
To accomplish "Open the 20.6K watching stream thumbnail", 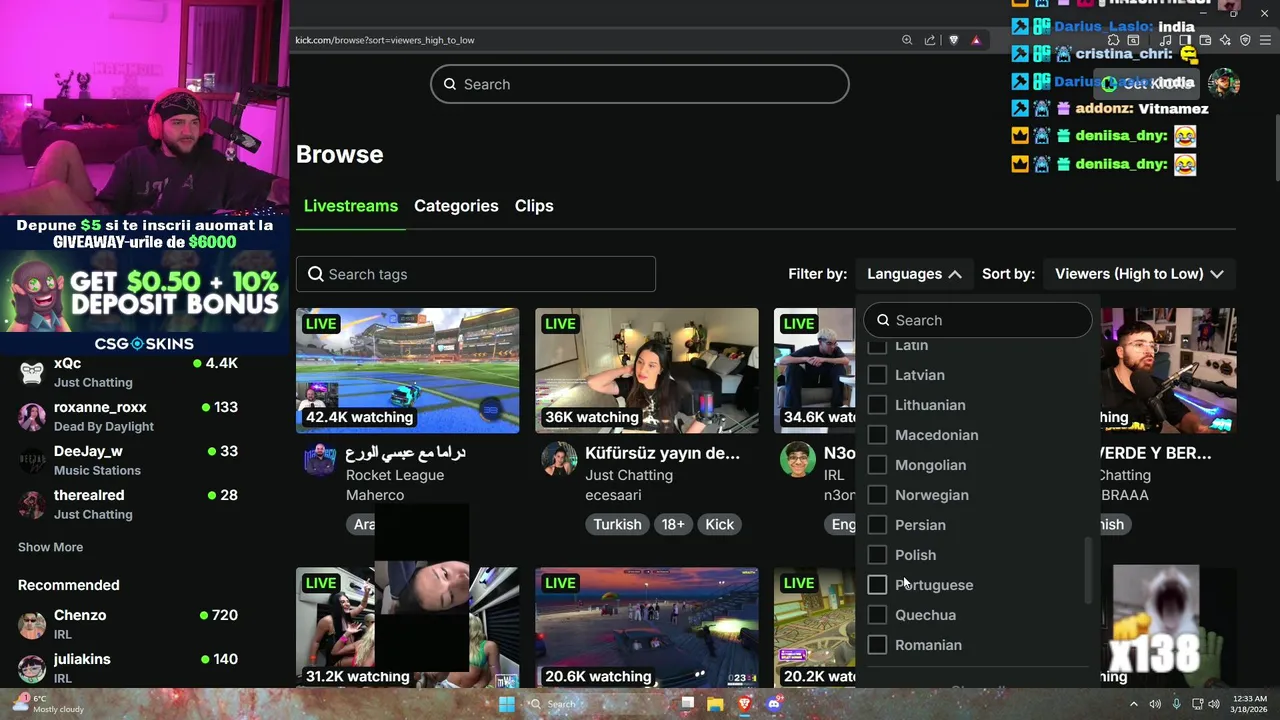I will click(x=646, y=628).
